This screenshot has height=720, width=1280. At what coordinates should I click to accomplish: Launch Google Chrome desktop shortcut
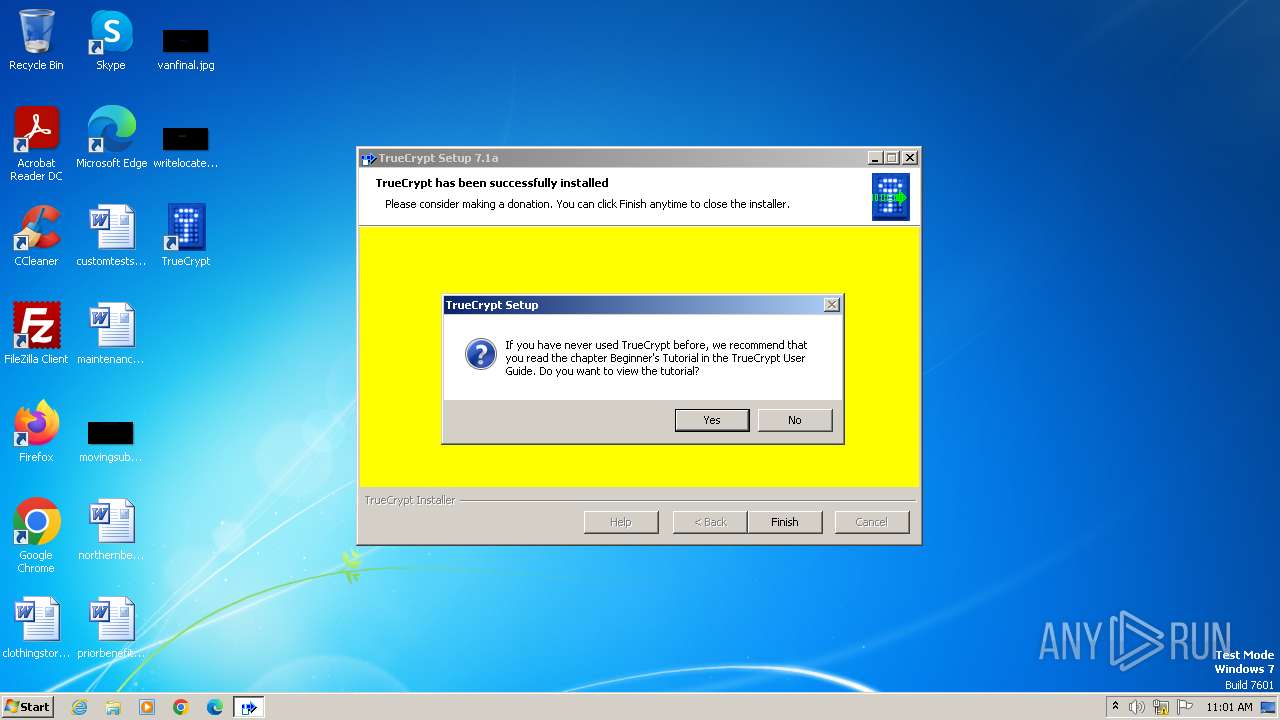[x=36, y=535]
